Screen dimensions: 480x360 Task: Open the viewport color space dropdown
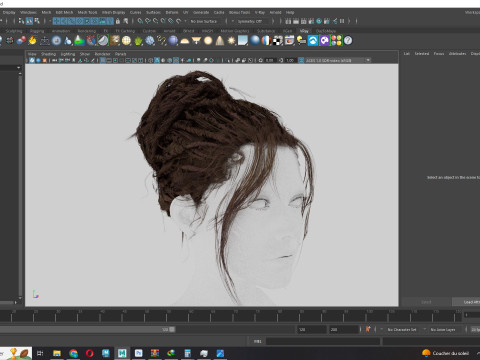click(338, 60)
